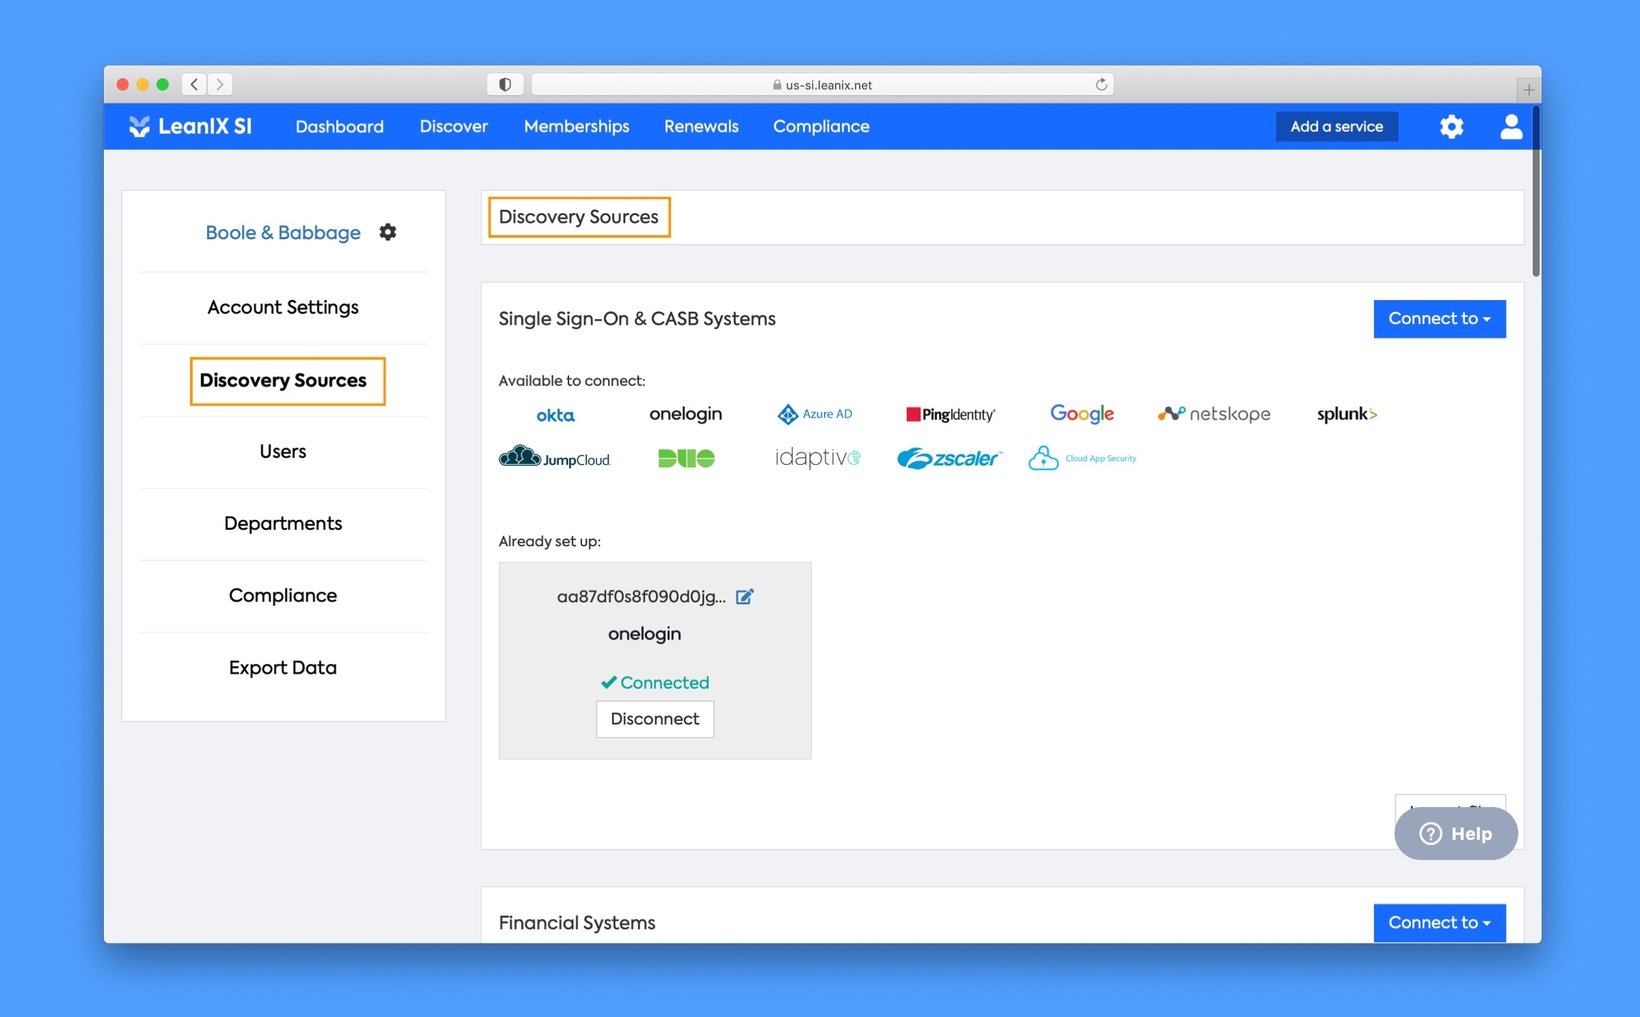Image resolution: width=1640 pixels, height=1017 pixels.
Task: Expand Connect to dropdown for Financial Systems
Action: click(1438, 922)
